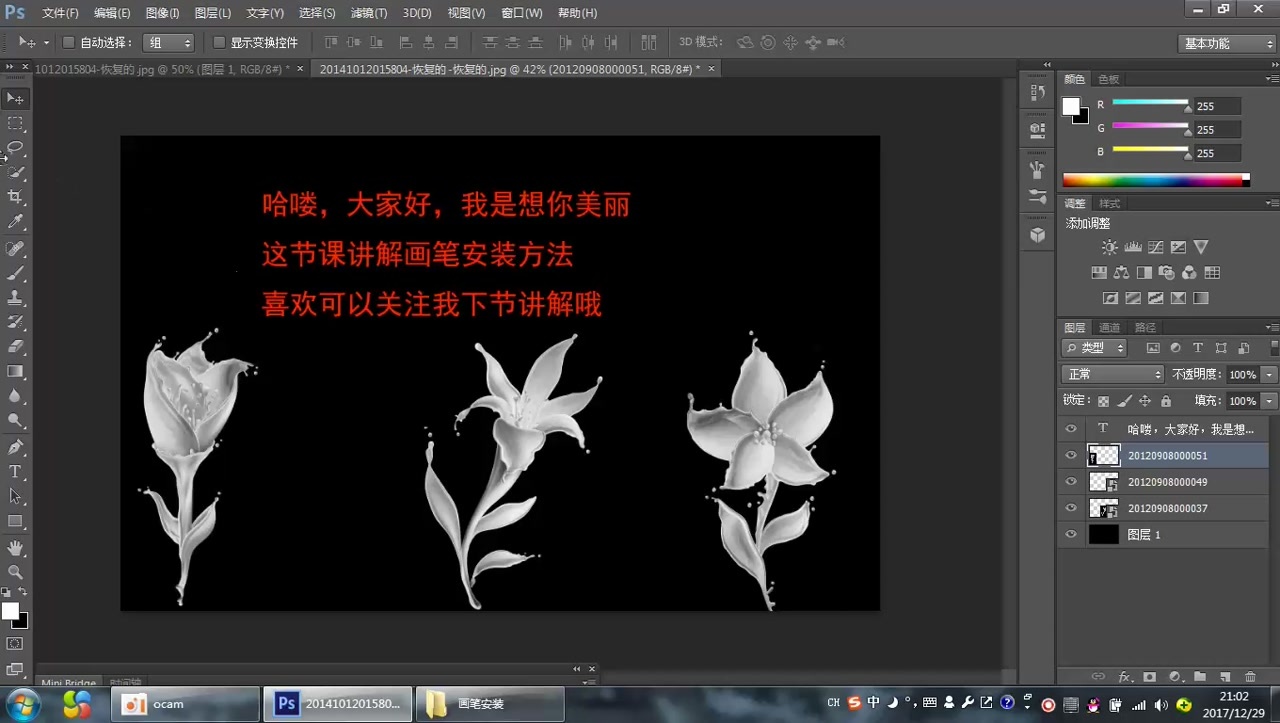Toggle Auto-Select checkbox
Image resolution: width=1280 pixels, height=723 pixels.
(x=69, y=43)
